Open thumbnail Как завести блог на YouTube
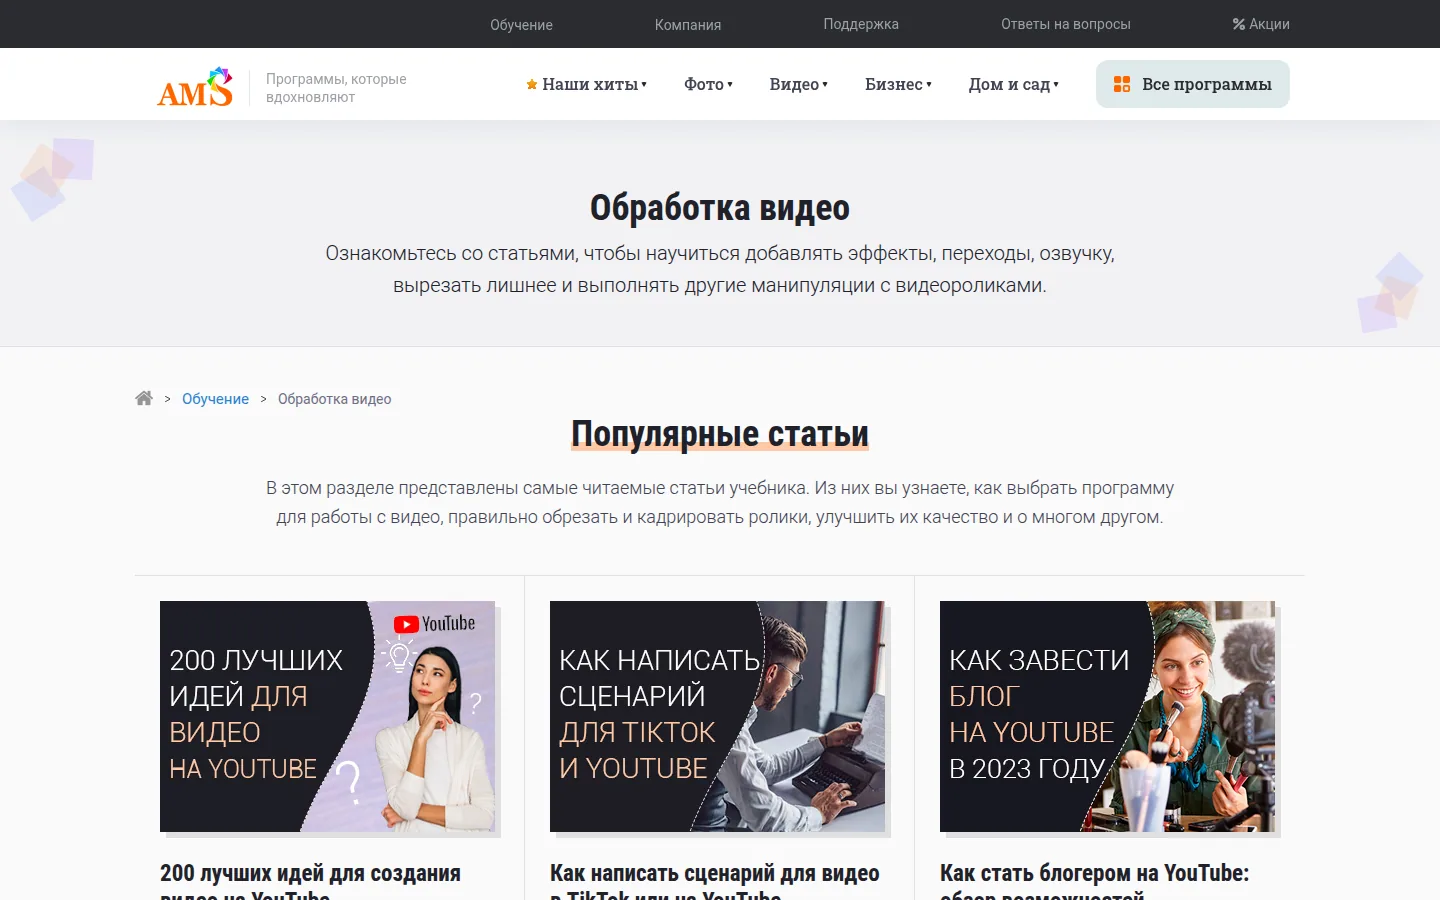 point(1107,716)
